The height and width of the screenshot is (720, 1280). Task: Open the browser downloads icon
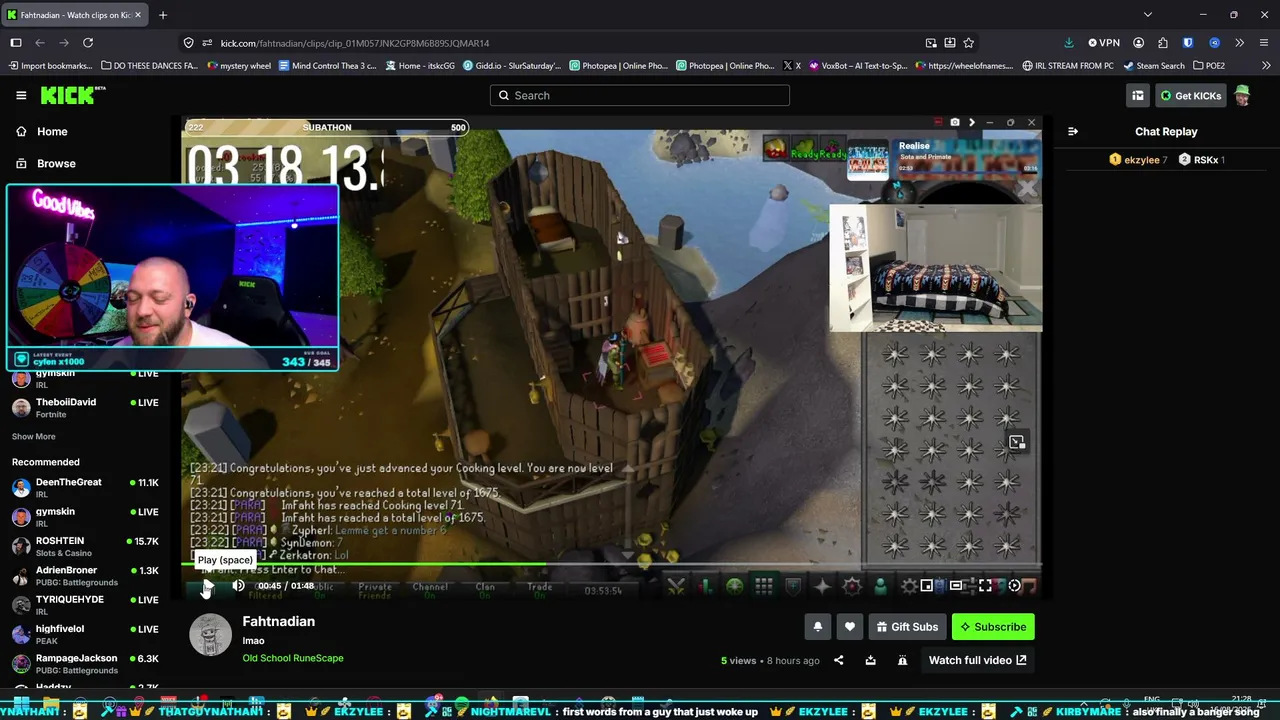click(1069, 43)
